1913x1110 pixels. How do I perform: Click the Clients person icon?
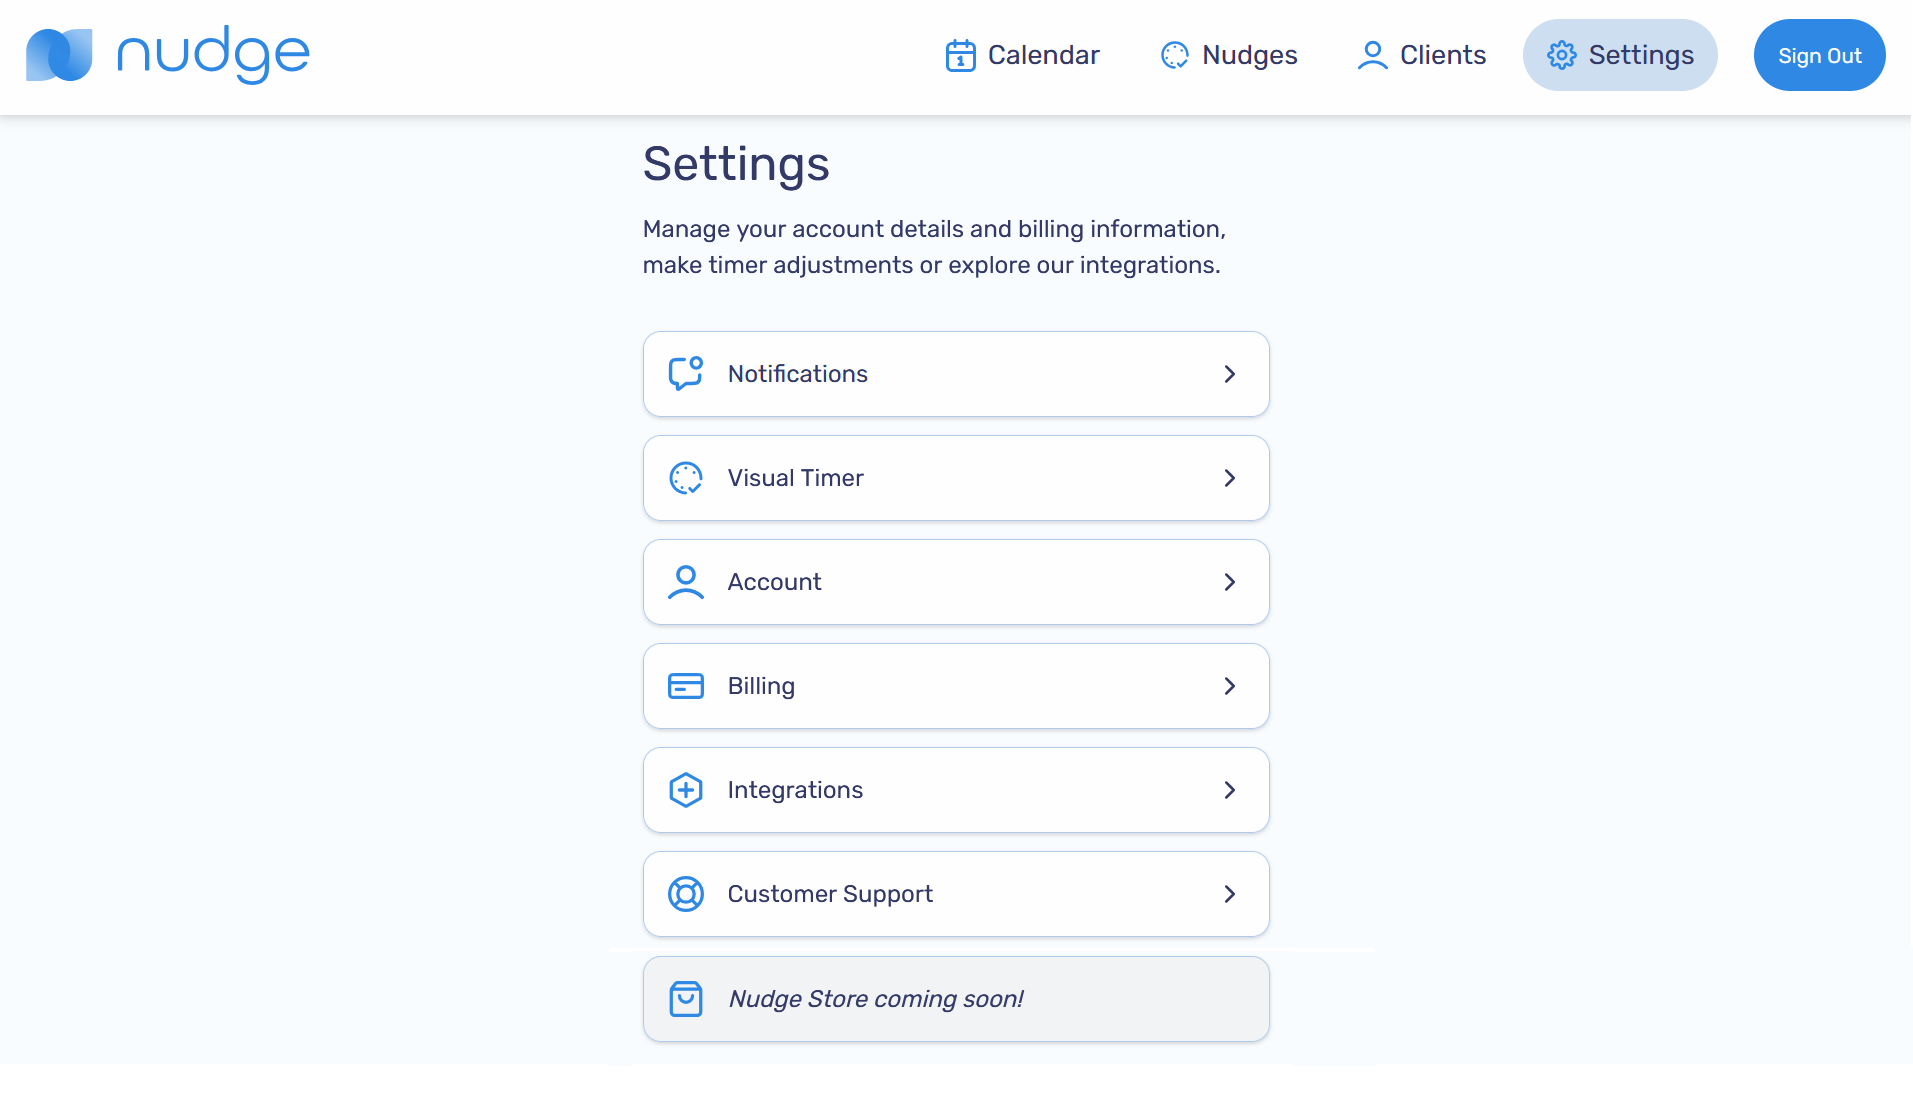(x=1372, y=55)
